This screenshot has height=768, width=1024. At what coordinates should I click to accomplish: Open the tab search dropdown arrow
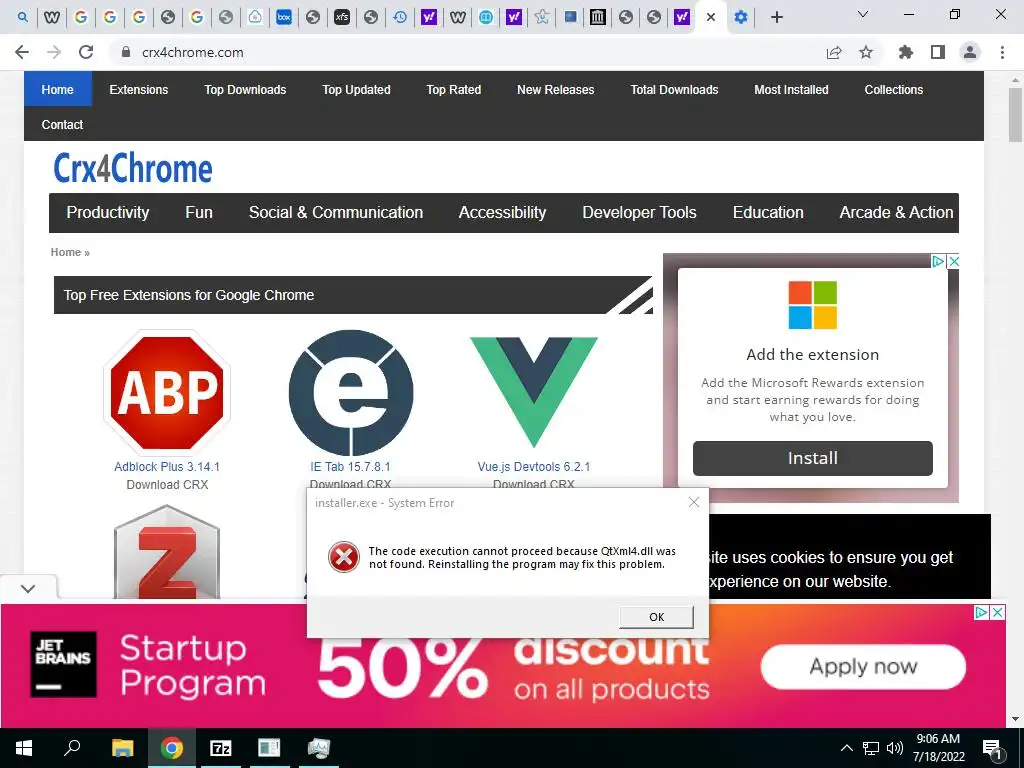(863, 14)
